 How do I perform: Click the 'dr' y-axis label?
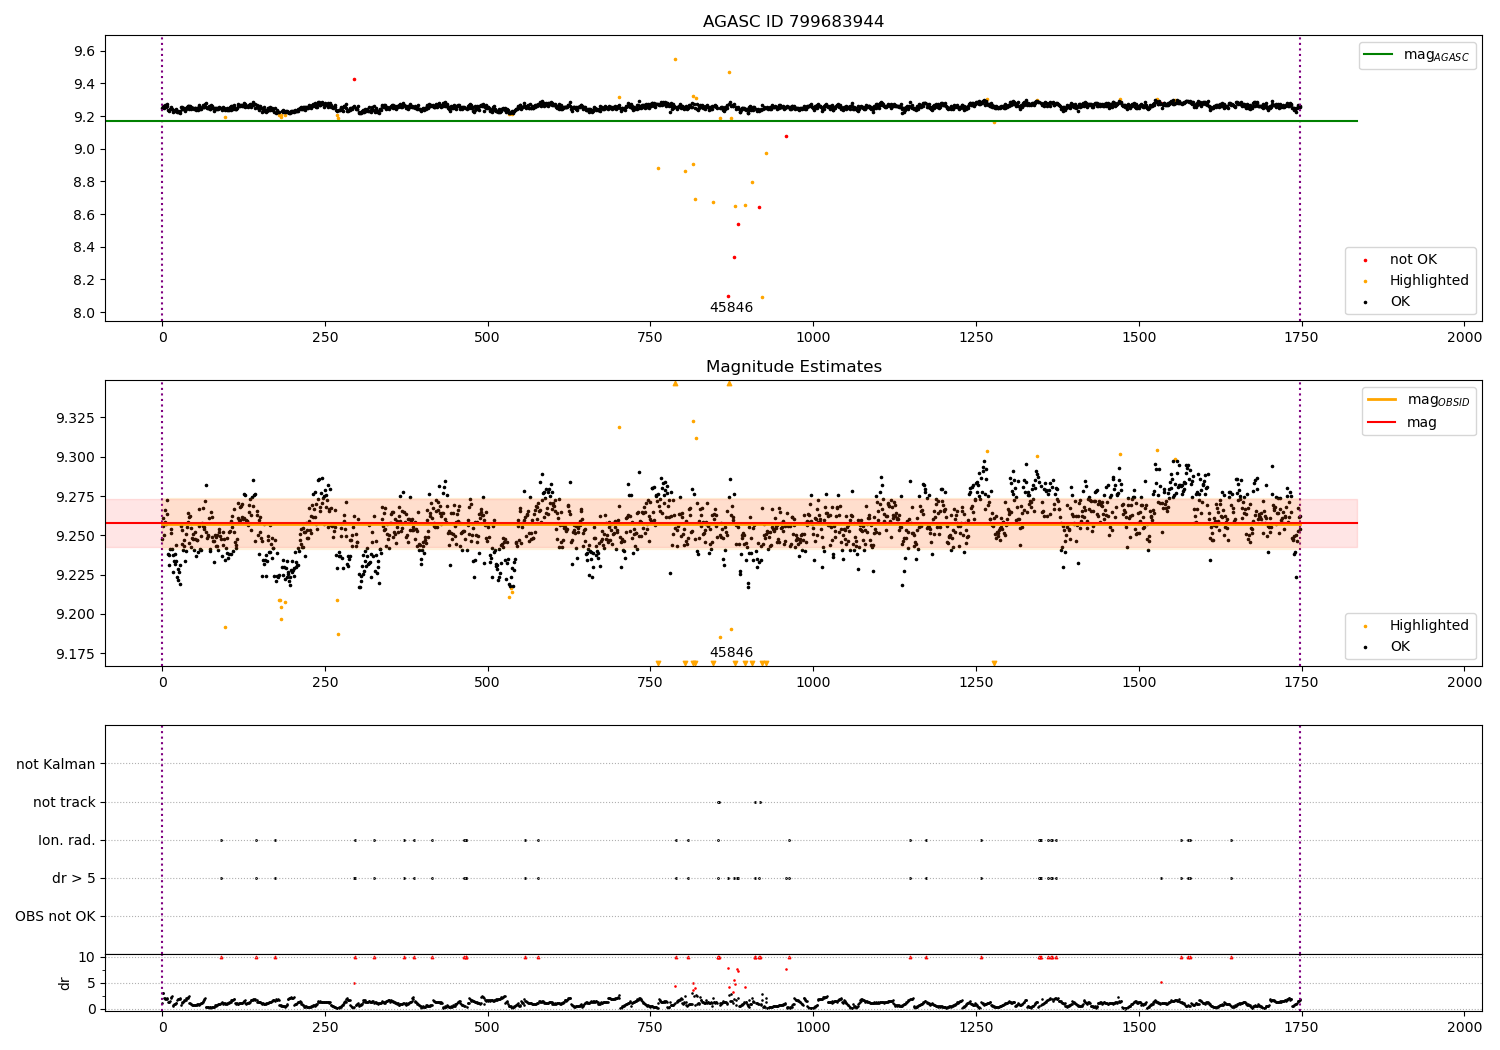65,983
